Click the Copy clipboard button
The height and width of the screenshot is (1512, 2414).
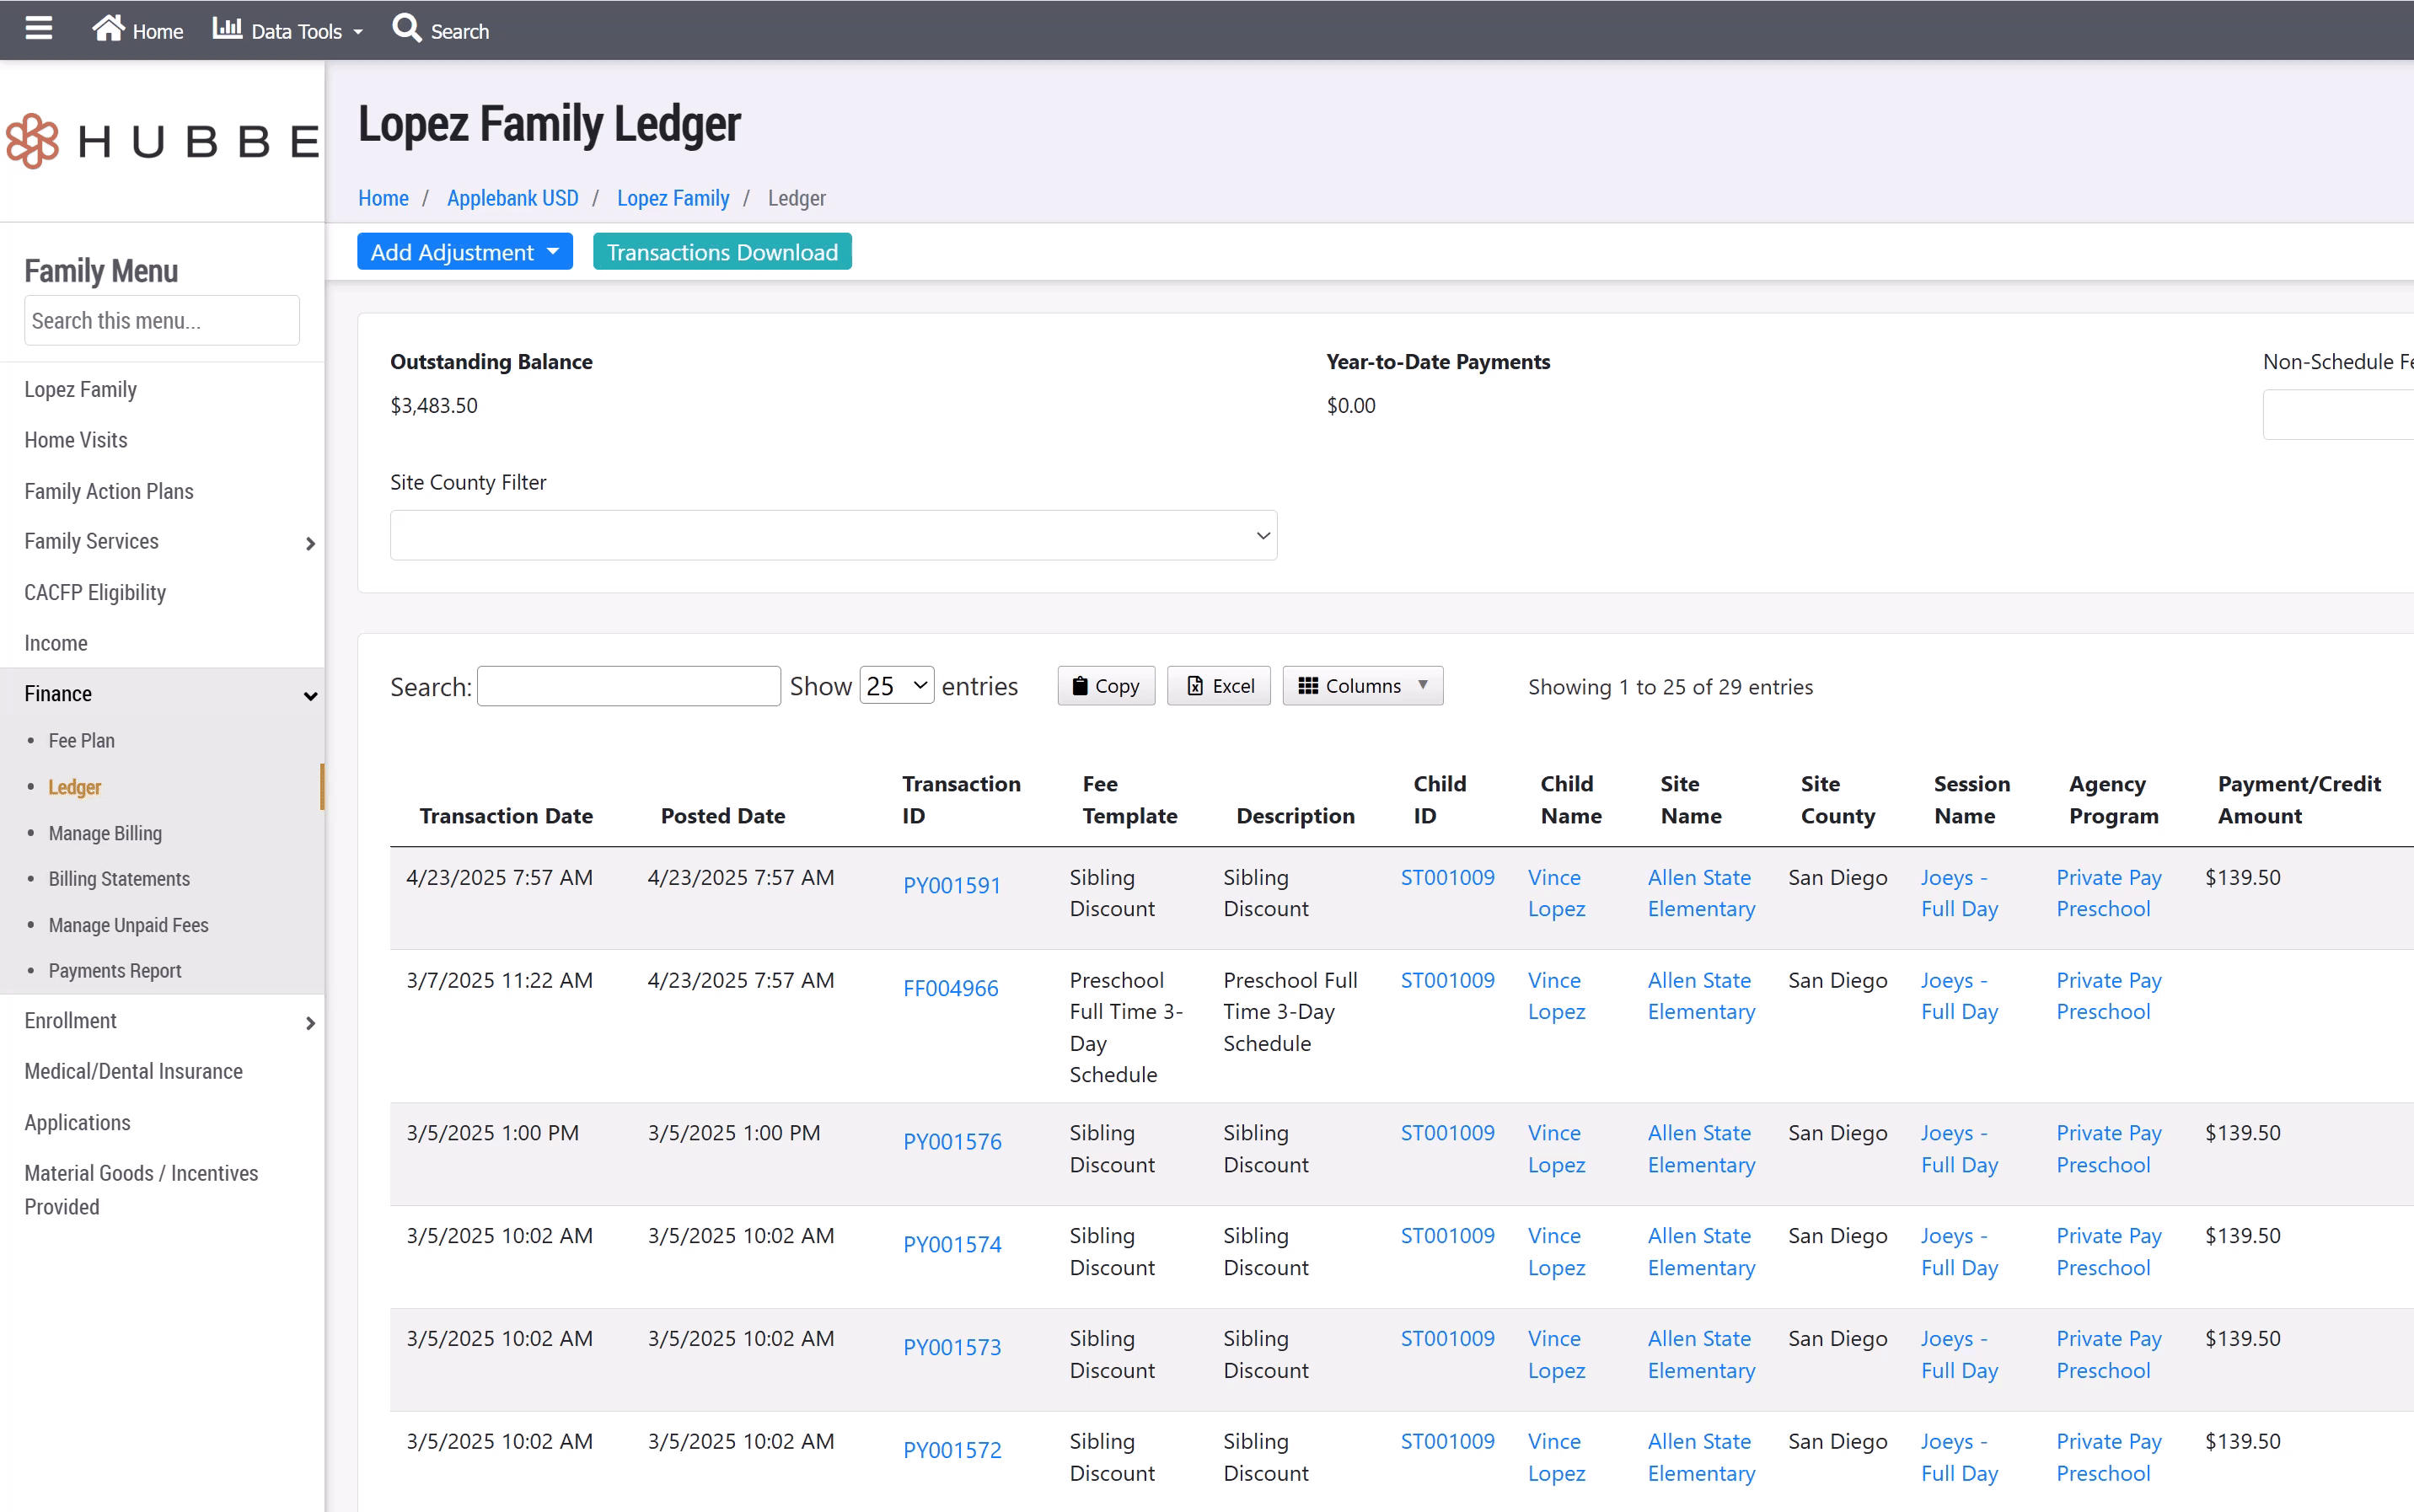[x=1105, y=686]
